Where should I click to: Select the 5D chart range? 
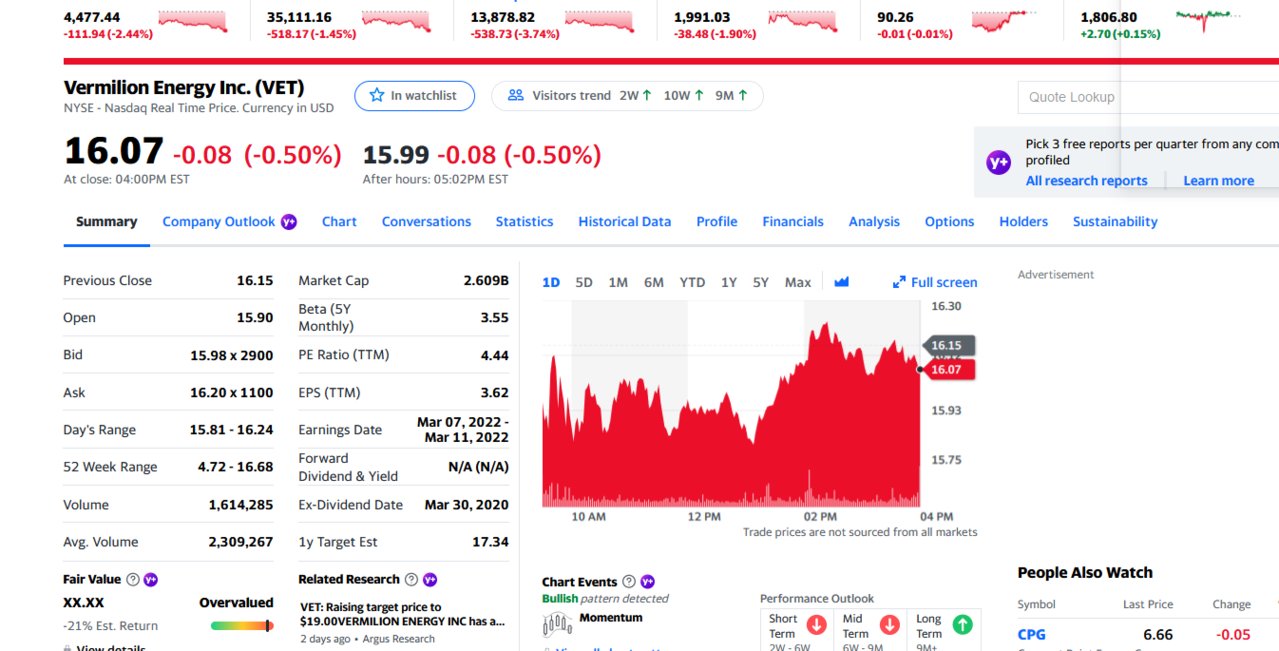(584, 282)
